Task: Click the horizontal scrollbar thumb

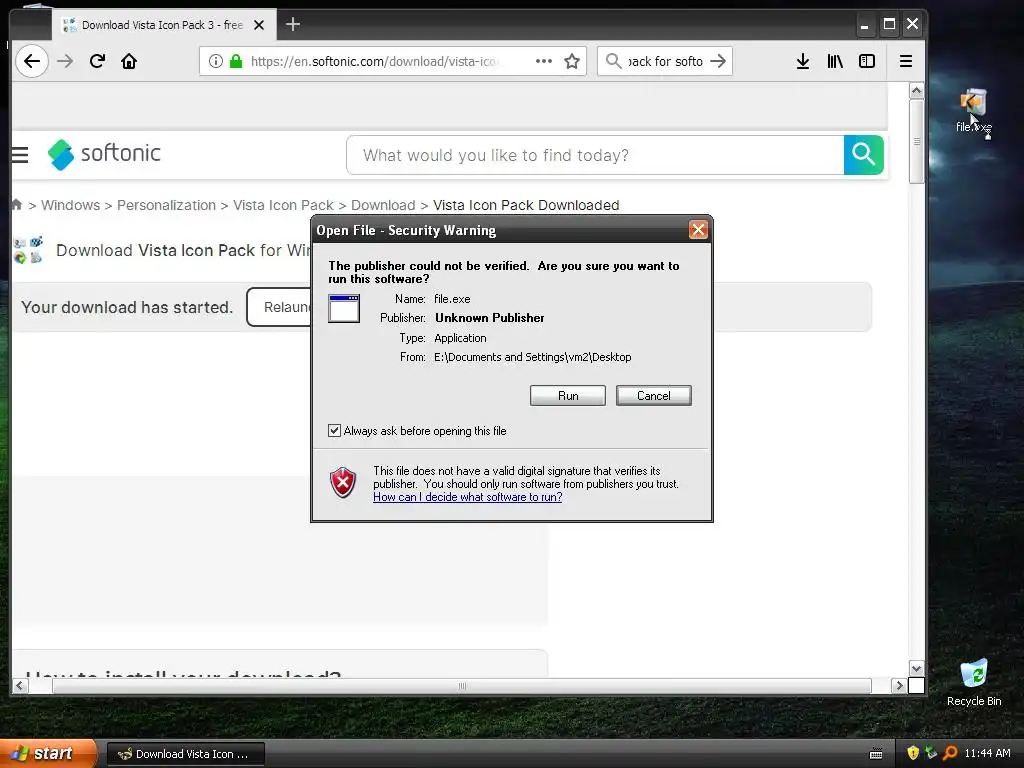Action: tap(462, 686)
